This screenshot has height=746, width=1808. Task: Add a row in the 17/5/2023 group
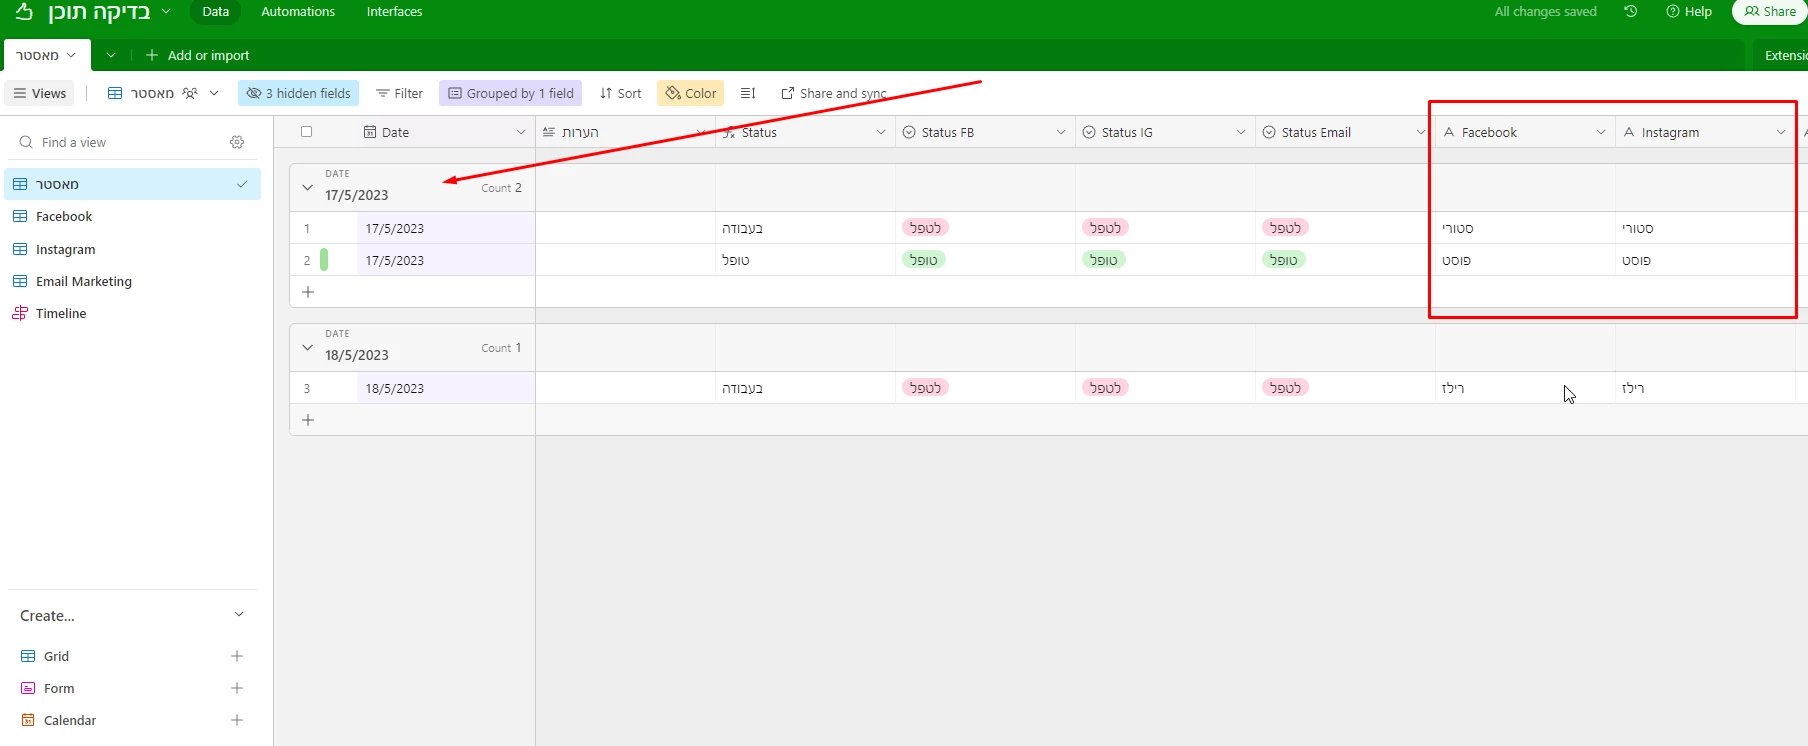[308, 292]
